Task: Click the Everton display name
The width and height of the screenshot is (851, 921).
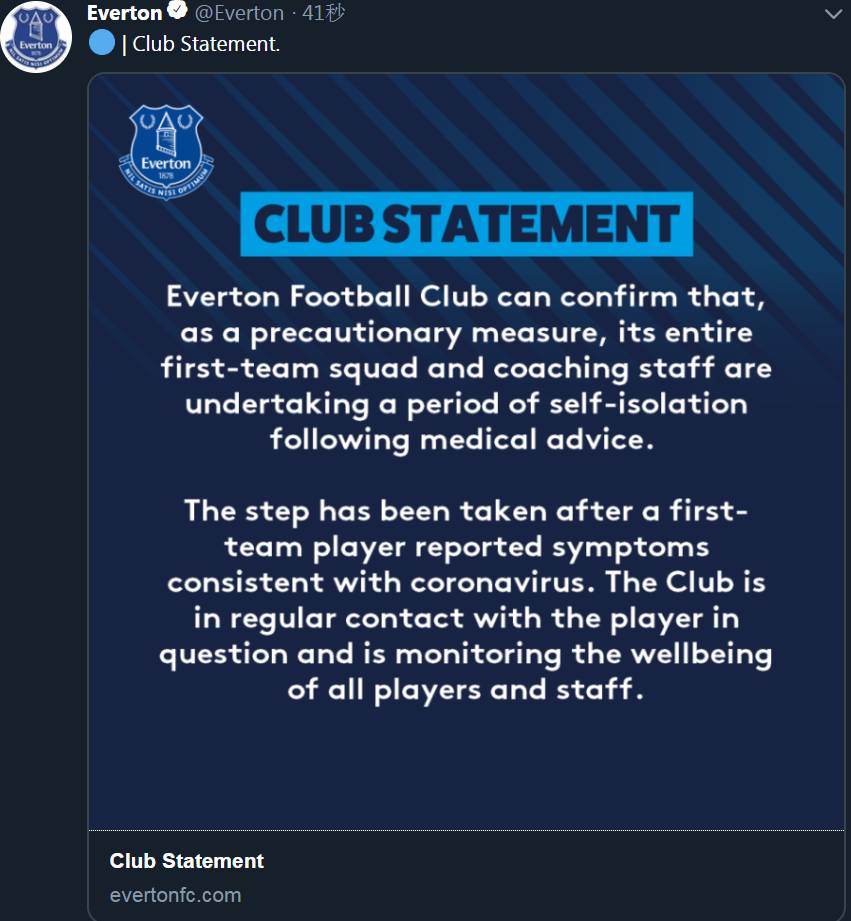Action: point(125,12)
